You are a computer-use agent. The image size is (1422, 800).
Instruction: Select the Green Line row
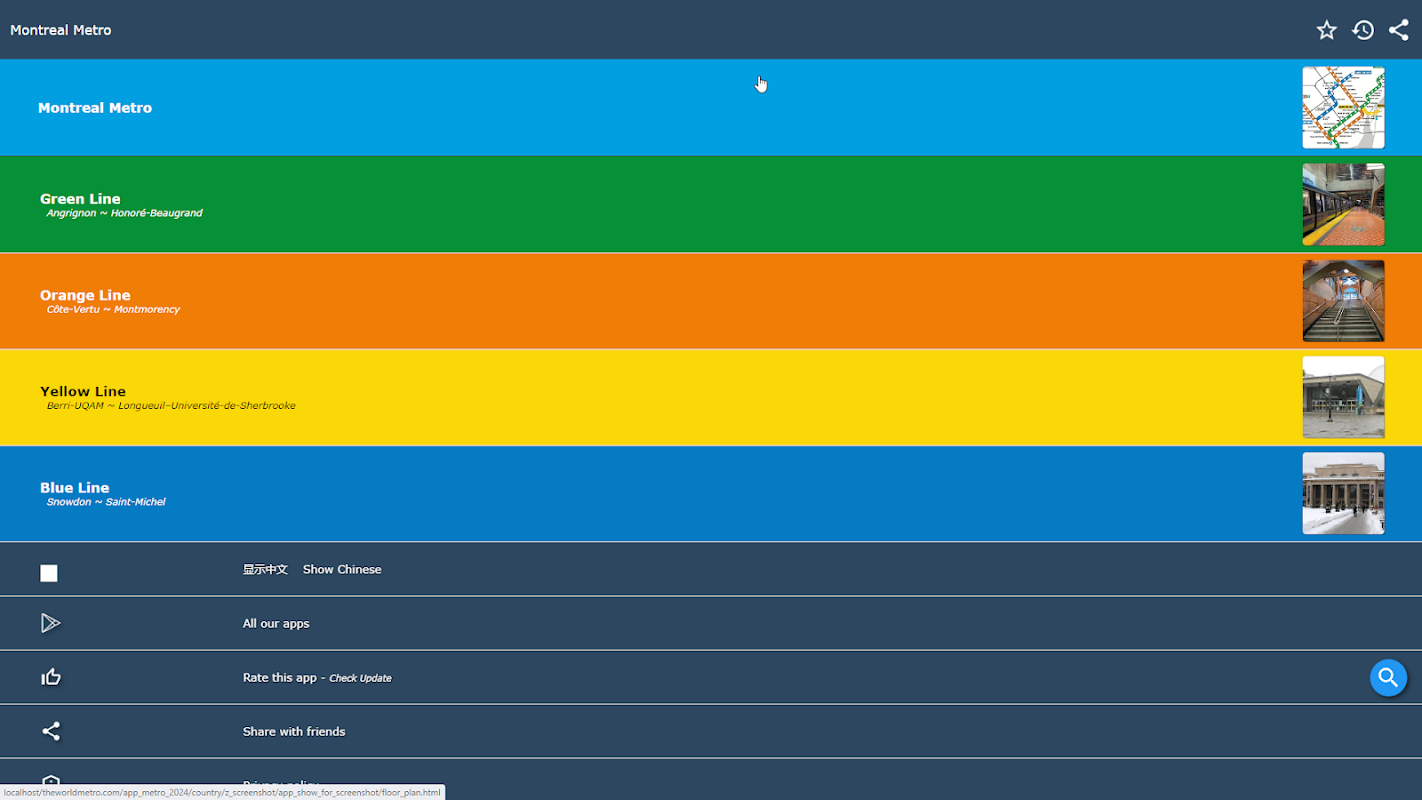[x=711, y=204]
